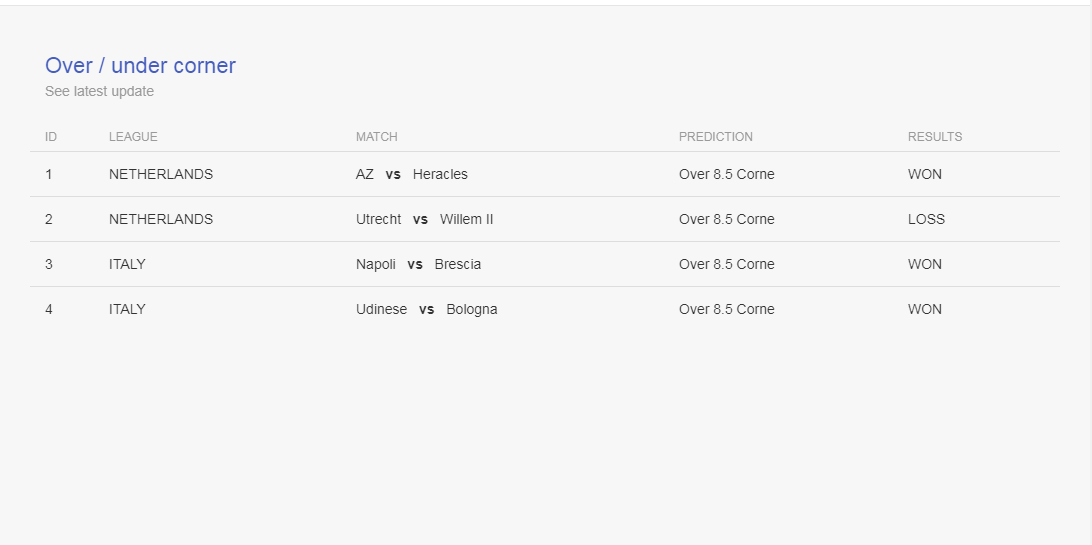Select the WON result for AZ match

tap(924, 174)
